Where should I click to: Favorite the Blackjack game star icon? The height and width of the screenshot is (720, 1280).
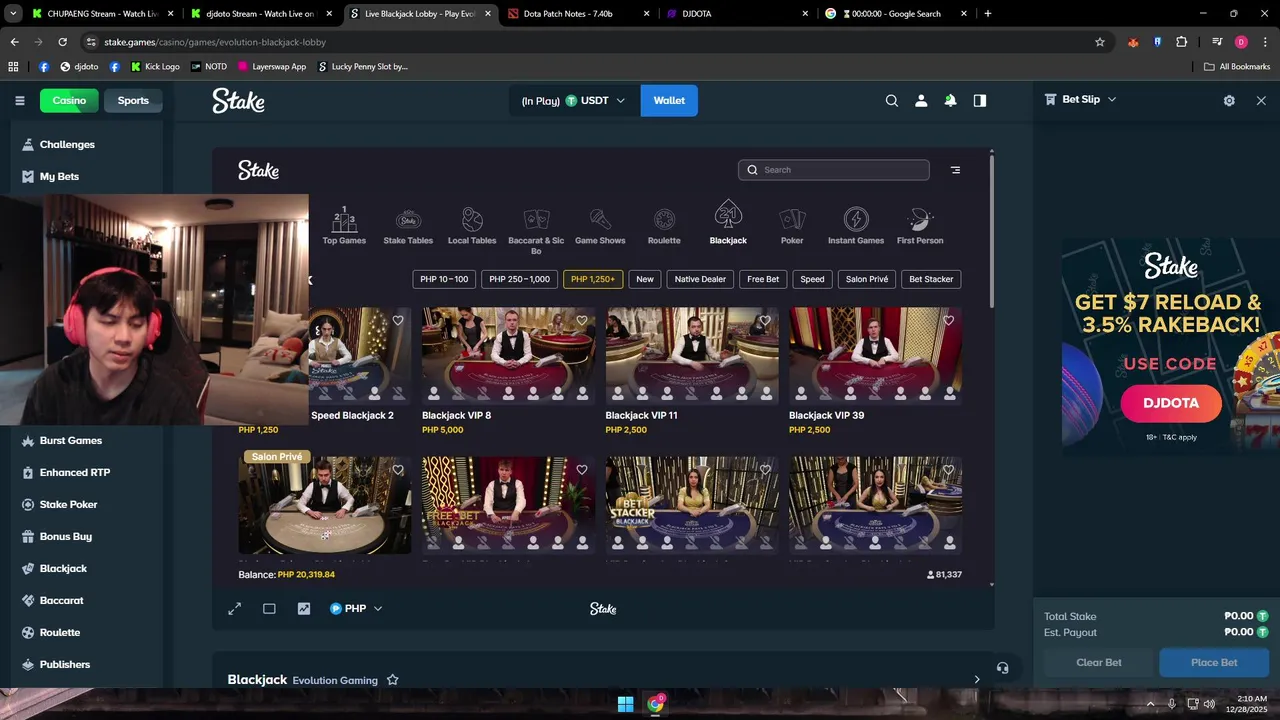[392, 680]
